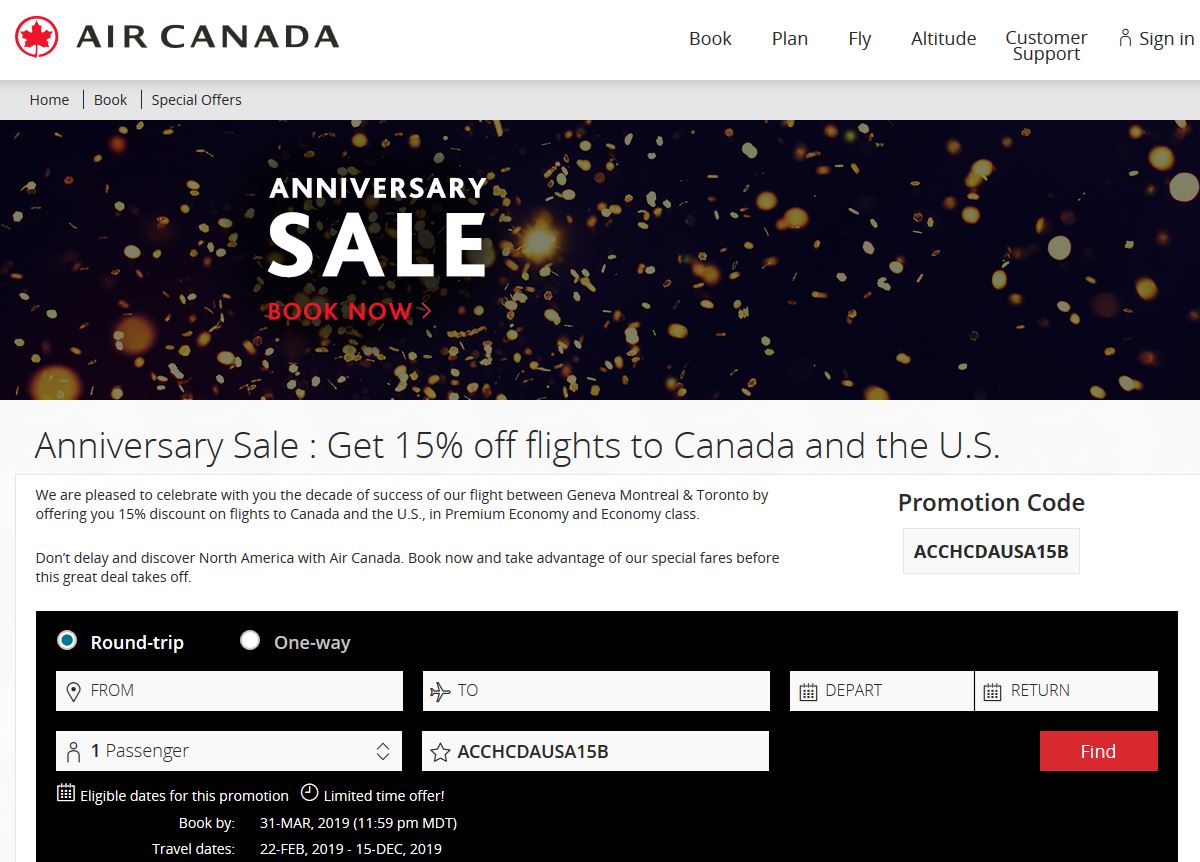This screenshot has width=1200, height=862.
Task: Click the person icon beside Sign in
Action: click(x=1125, y=38)
